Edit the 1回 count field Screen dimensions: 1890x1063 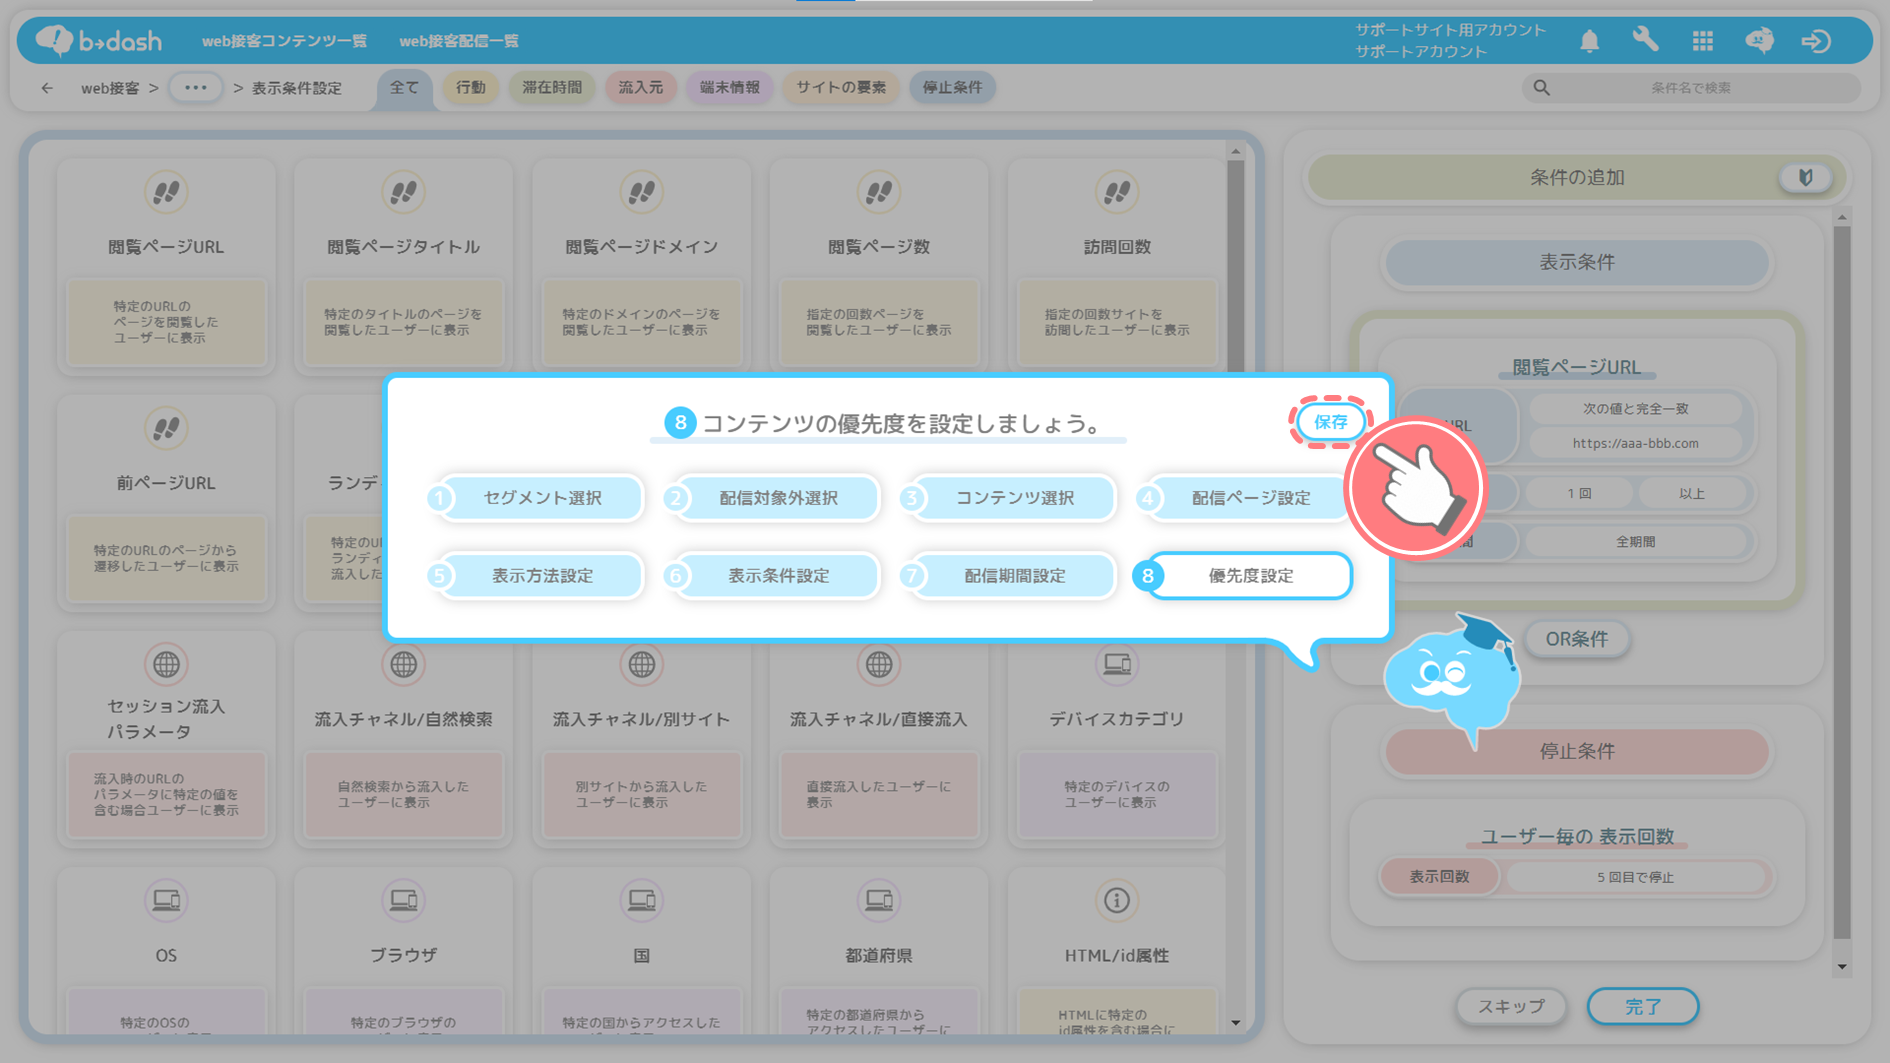tap(1578, 493)
